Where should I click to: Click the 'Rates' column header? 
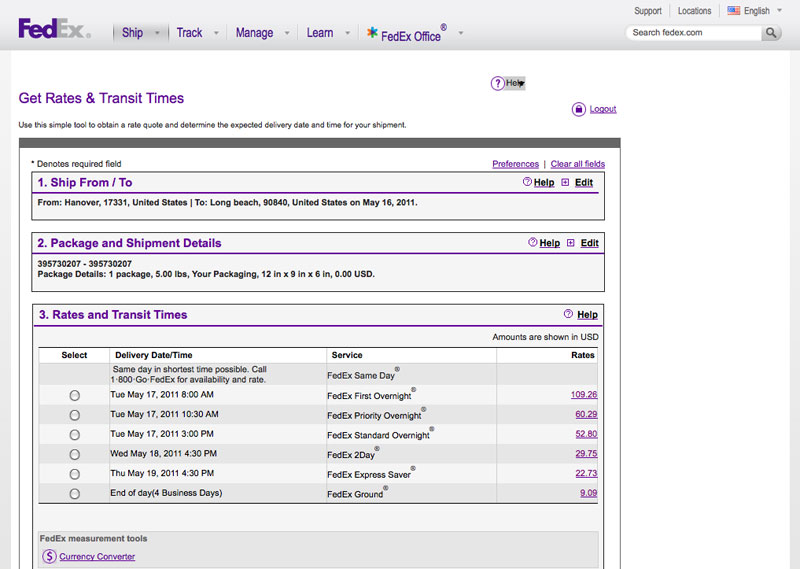[583, 355]
